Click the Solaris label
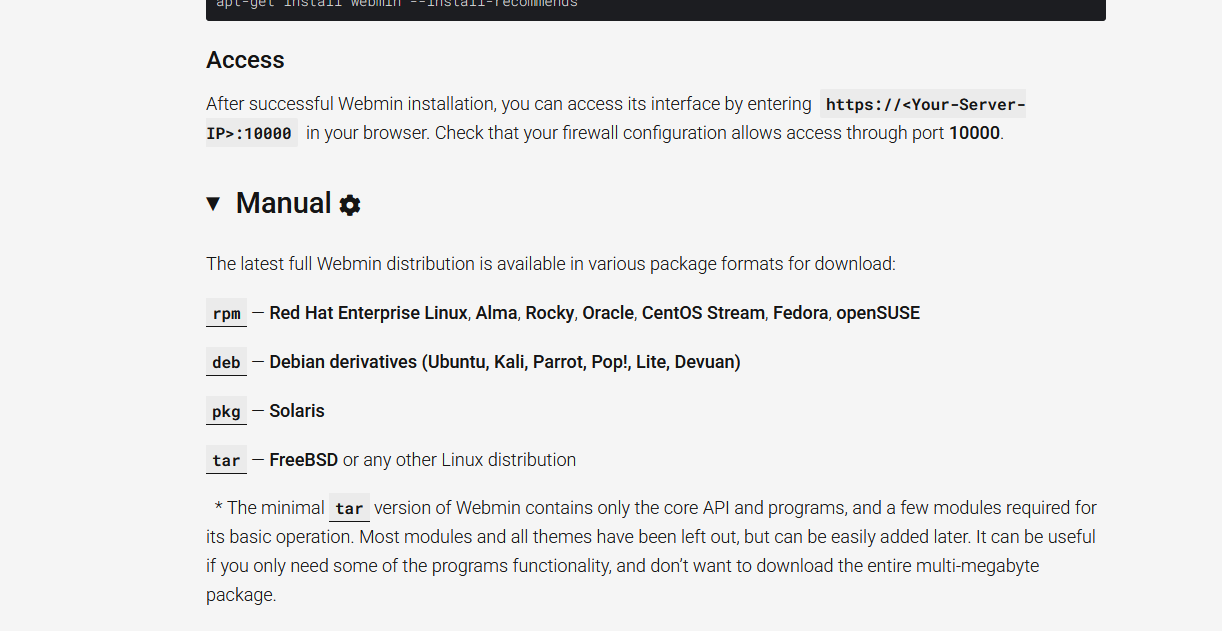This screenshot has width=1222, height=631. pos(297,411)
